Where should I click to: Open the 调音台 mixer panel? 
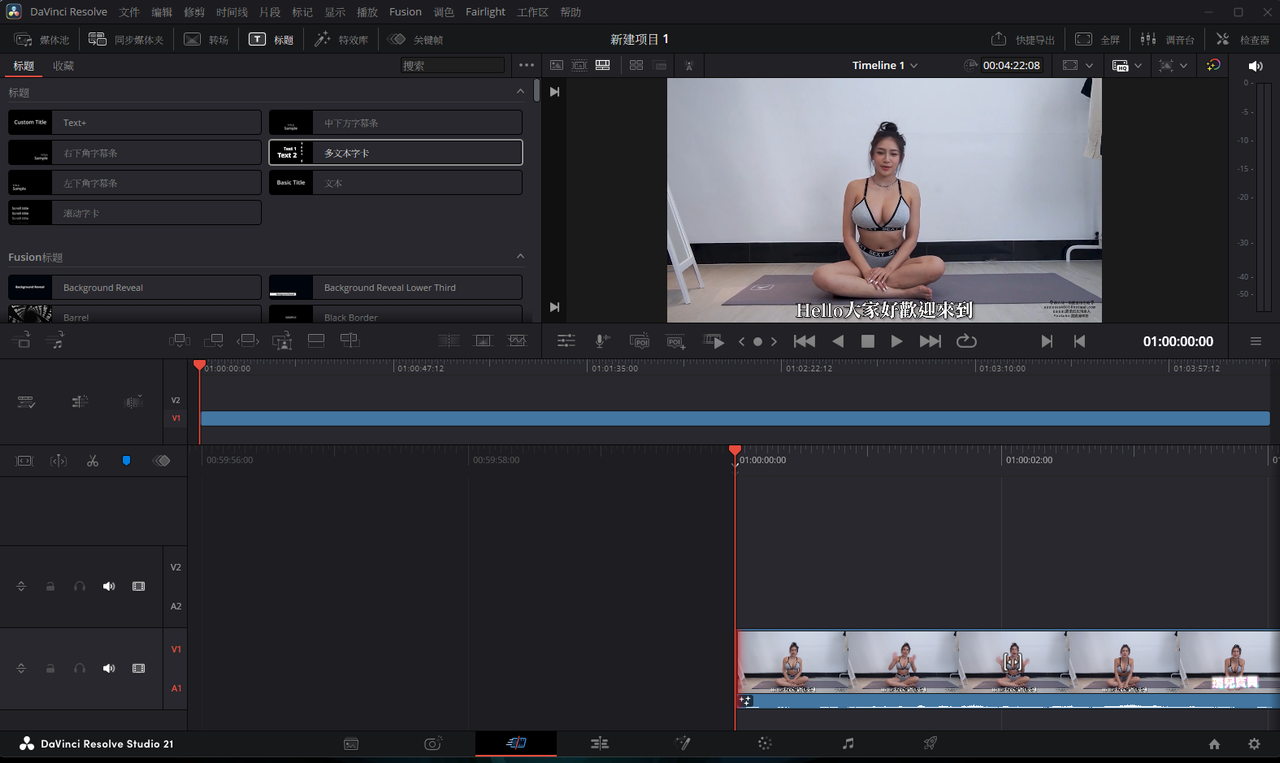(1168, 39)
